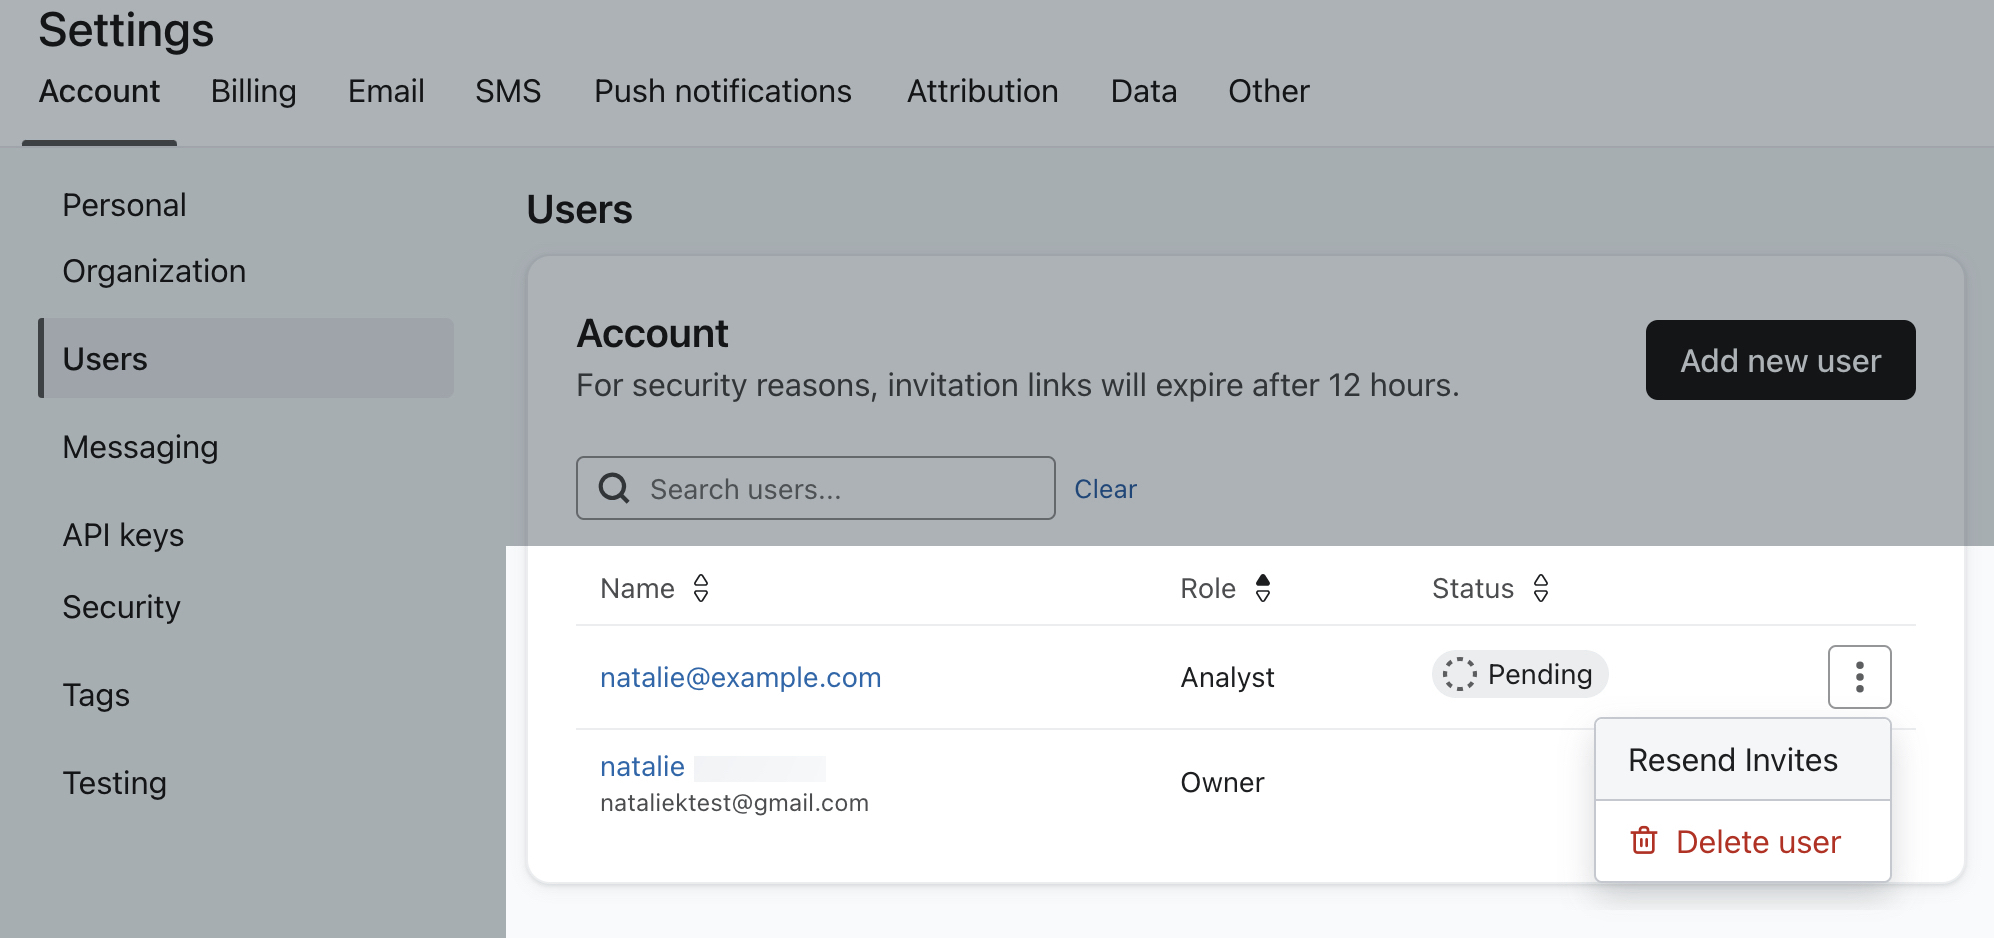
Task: Click the sort arrows beside the Name column
Action: pos(703,588)
